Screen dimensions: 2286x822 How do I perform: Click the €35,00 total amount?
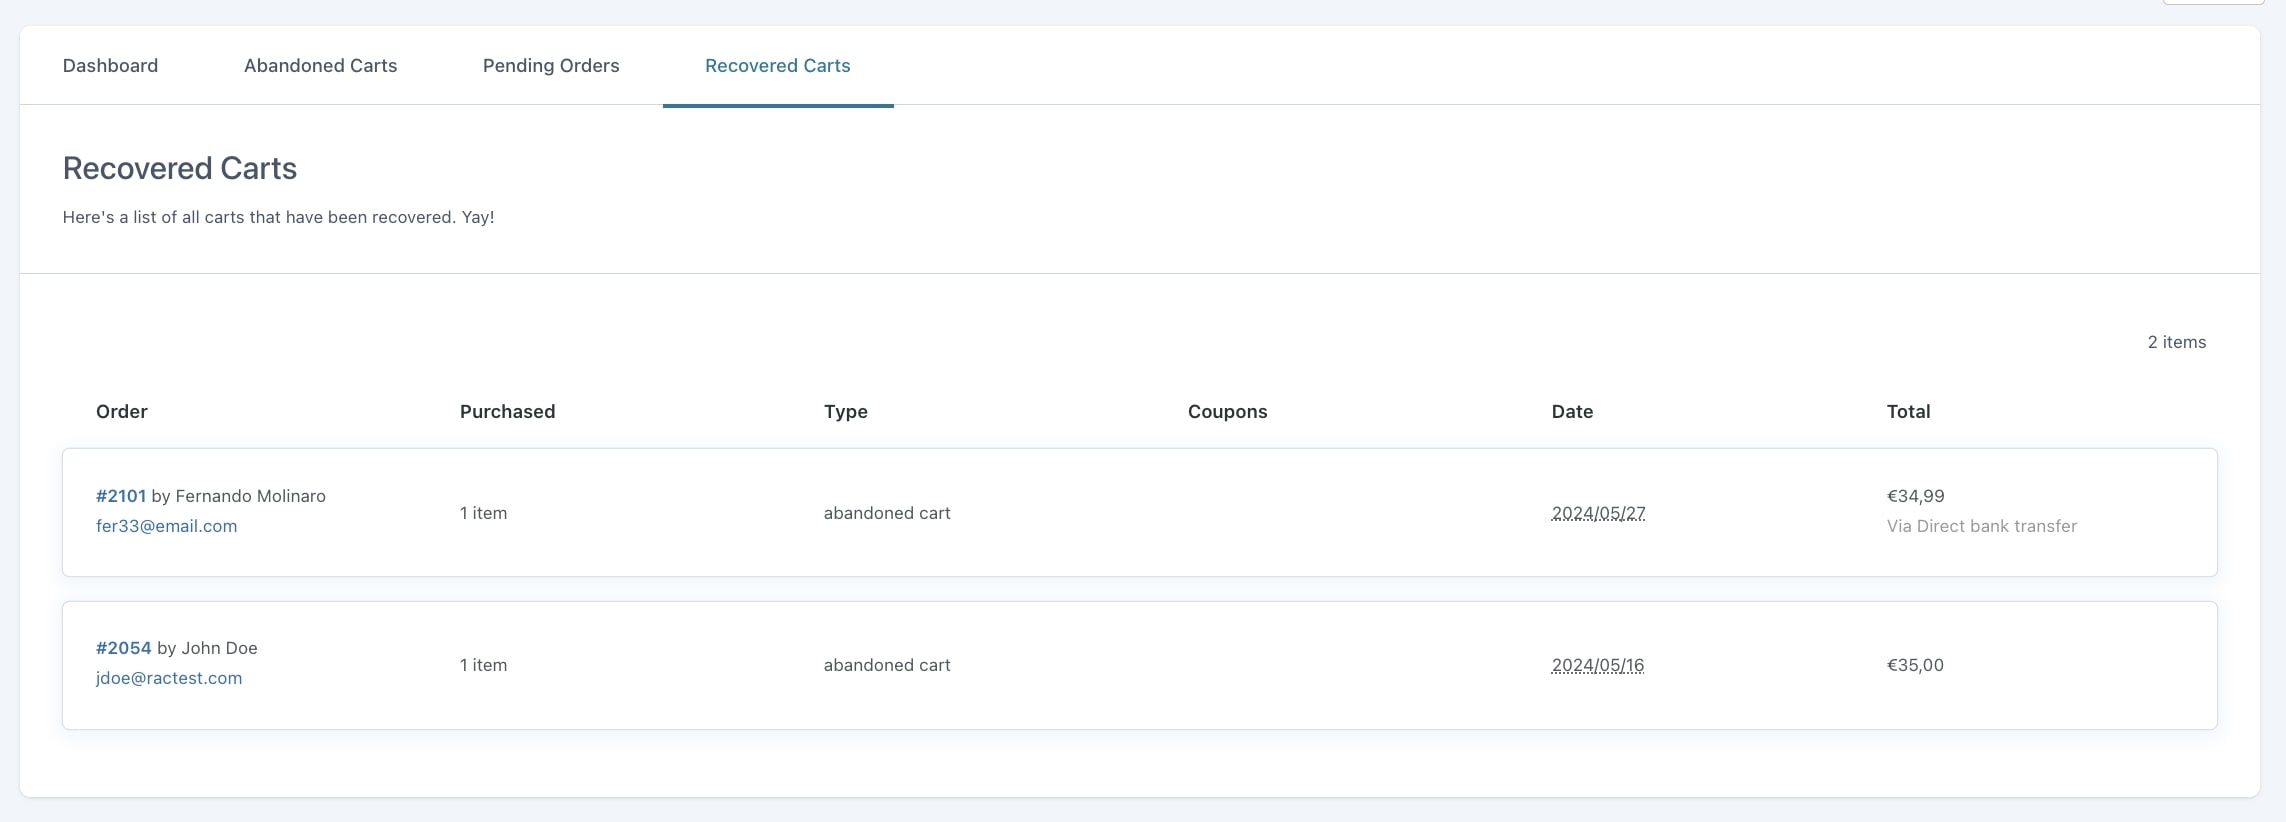point(1915,665)
